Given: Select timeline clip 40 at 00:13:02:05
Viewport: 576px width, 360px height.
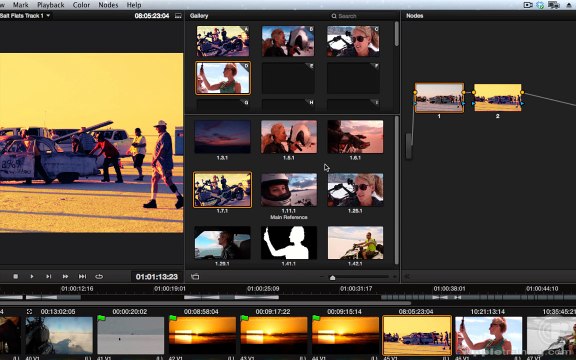Looking at the screenshot, I should point(59,335).
